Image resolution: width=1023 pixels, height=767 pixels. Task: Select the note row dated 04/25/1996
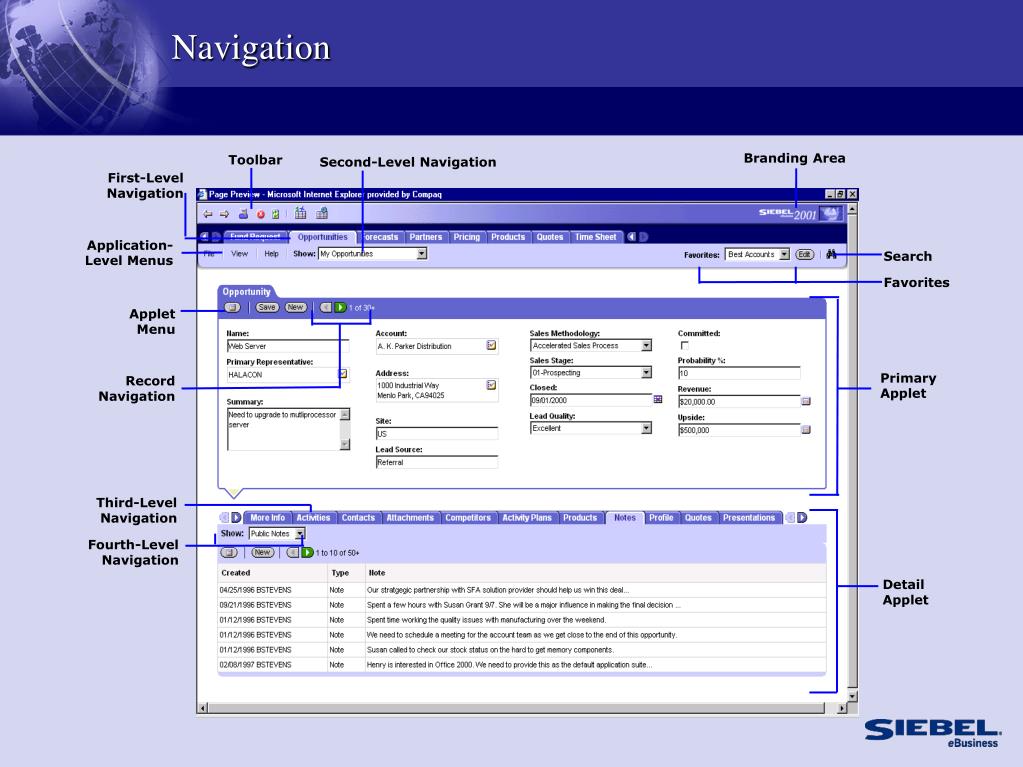(521, 590)
